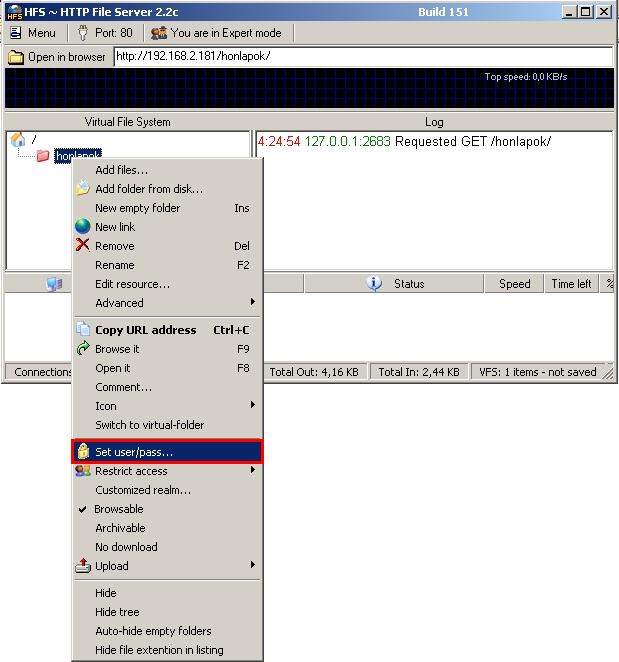Expand the Advanced submenu
This screenshot has height=662, width=619.
167,303
